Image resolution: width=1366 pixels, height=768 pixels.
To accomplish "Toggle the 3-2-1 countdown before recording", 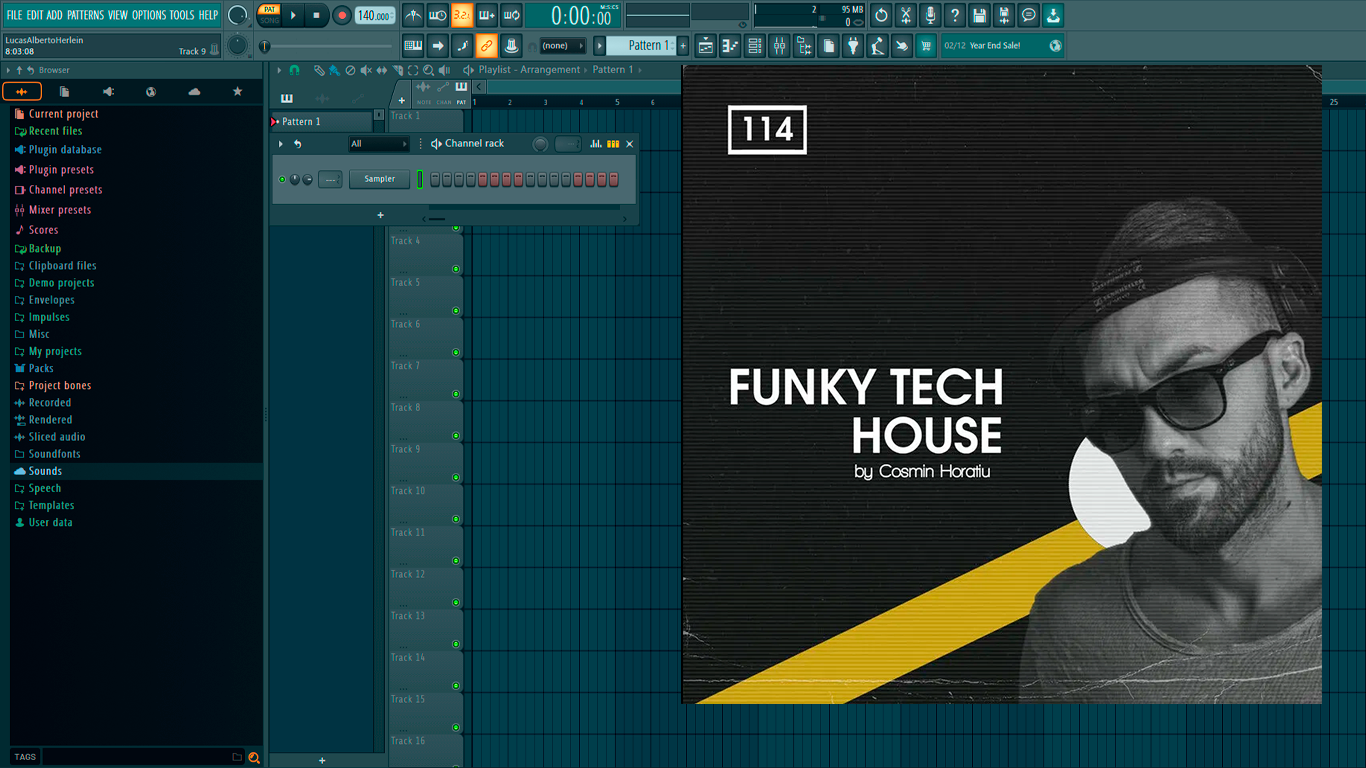I will pos(462,15).
